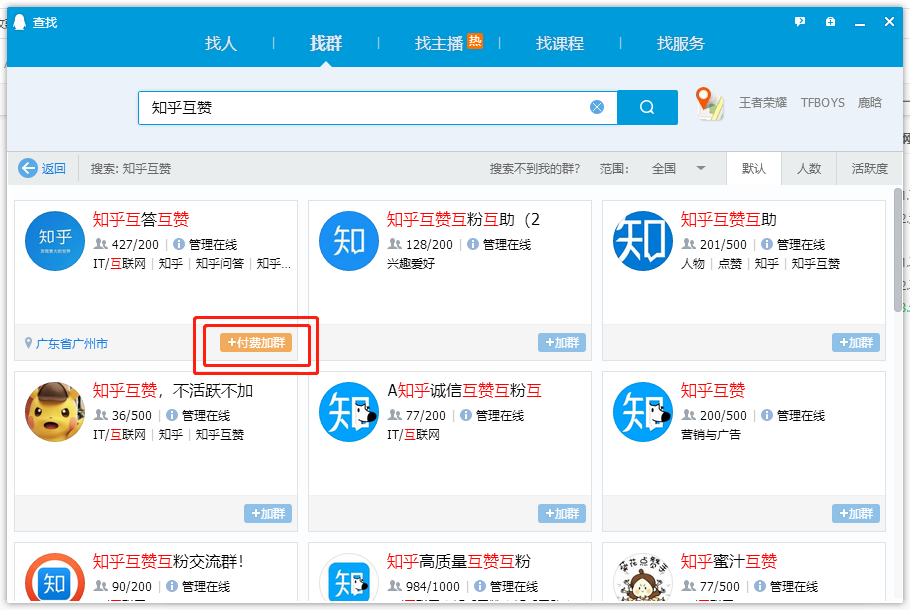Open the nearby map location icon
Screen dimensions: 910x610
tap(709, 104)
